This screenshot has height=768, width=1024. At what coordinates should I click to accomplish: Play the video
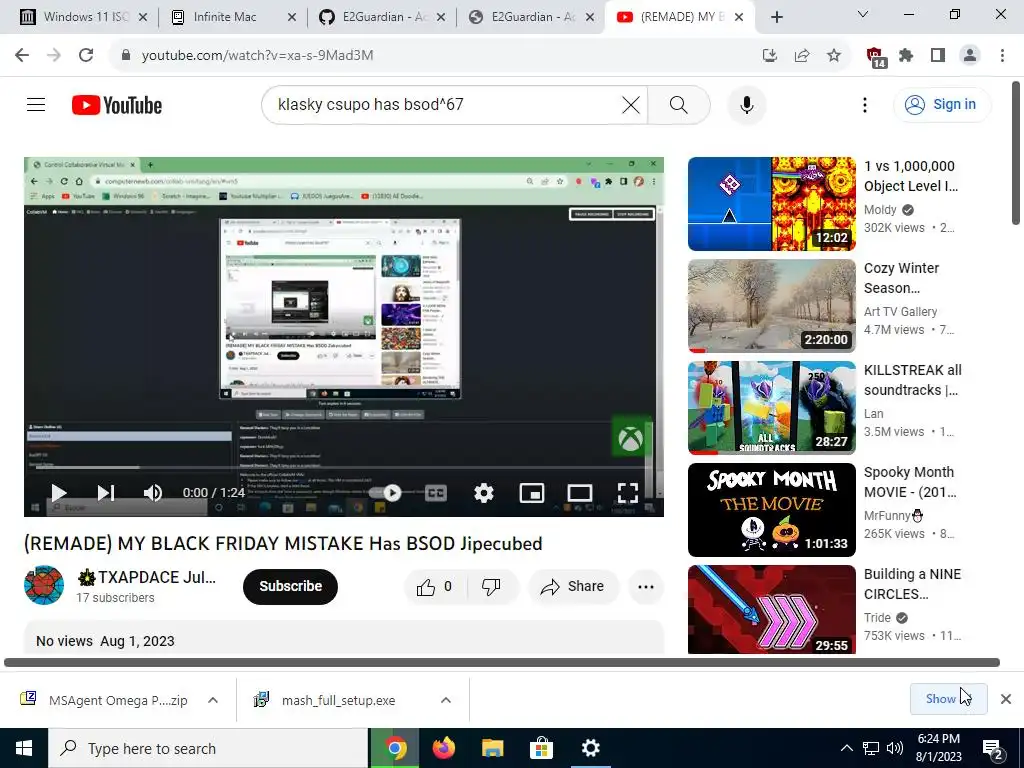tap(59, 493)
